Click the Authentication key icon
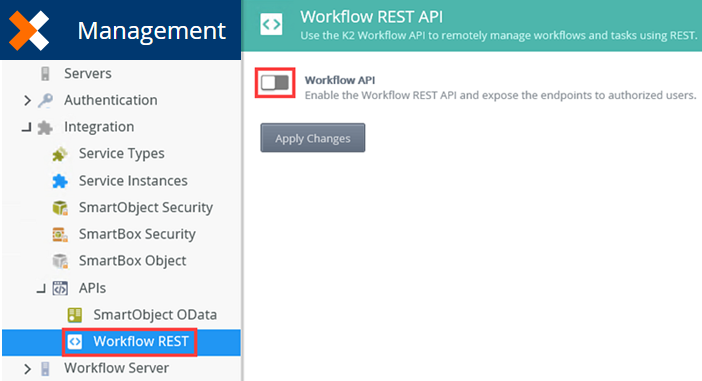 coord(45,100)
